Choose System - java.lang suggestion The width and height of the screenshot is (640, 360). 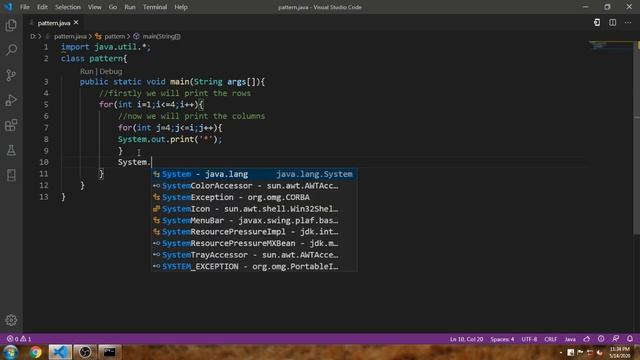pyautogui.click(x=254, y=174)
